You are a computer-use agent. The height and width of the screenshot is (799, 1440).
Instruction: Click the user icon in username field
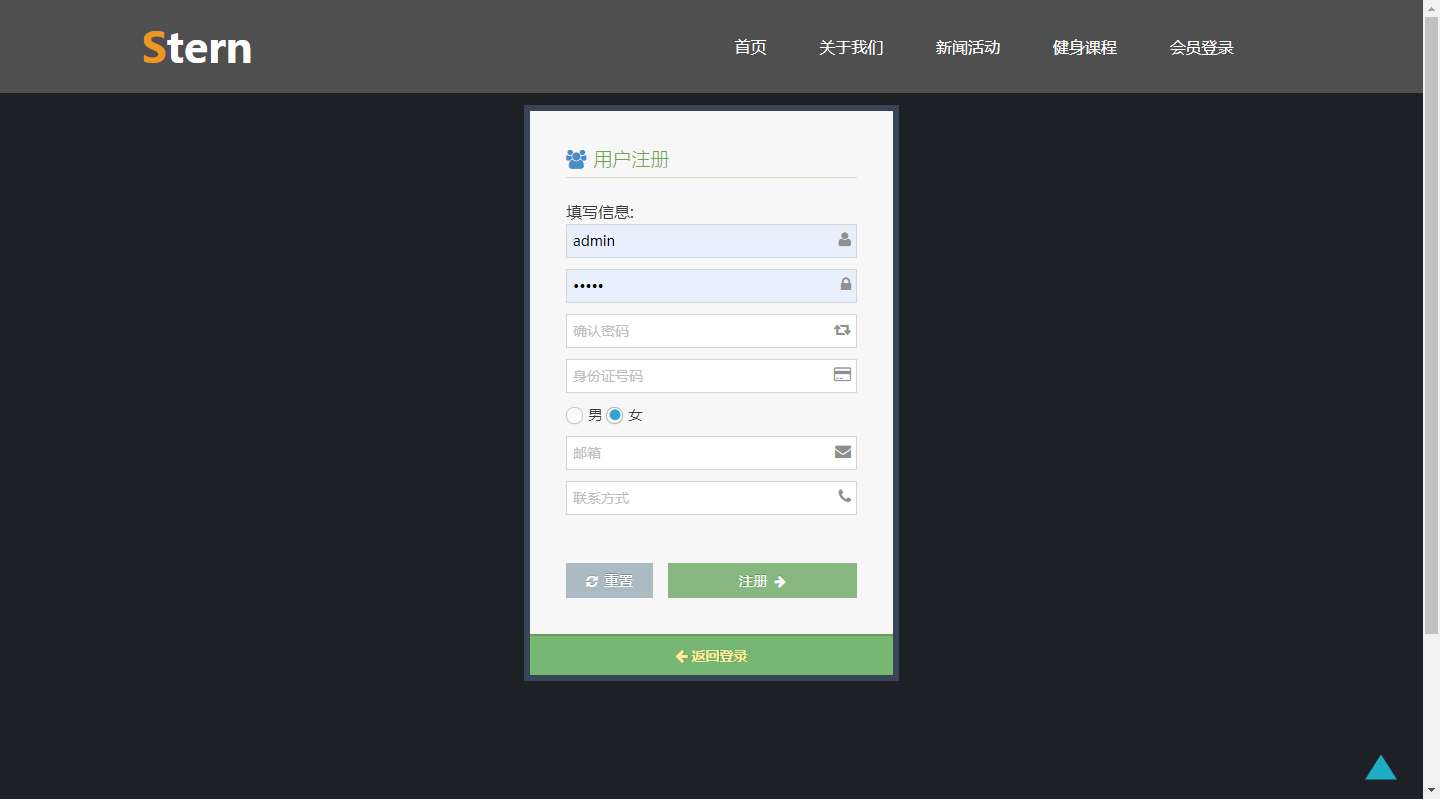pyautogui.click(x=845, y=240)
